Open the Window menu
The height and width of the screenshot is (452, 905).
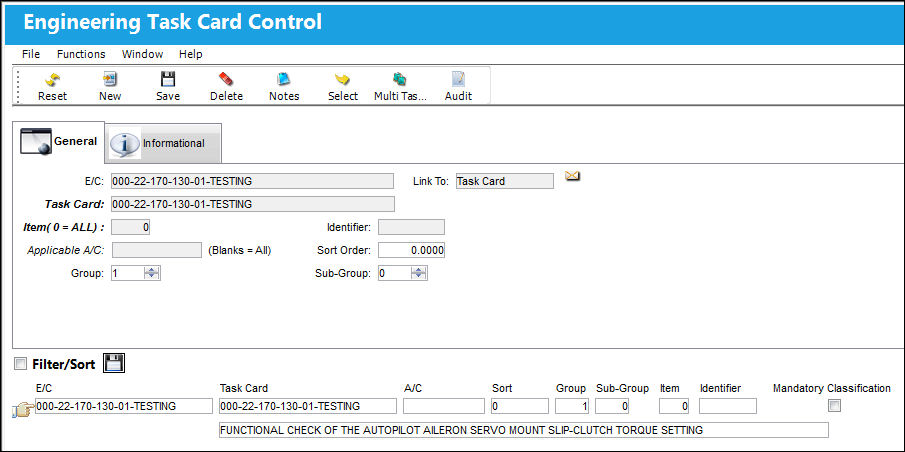click(x=143, y=54)
